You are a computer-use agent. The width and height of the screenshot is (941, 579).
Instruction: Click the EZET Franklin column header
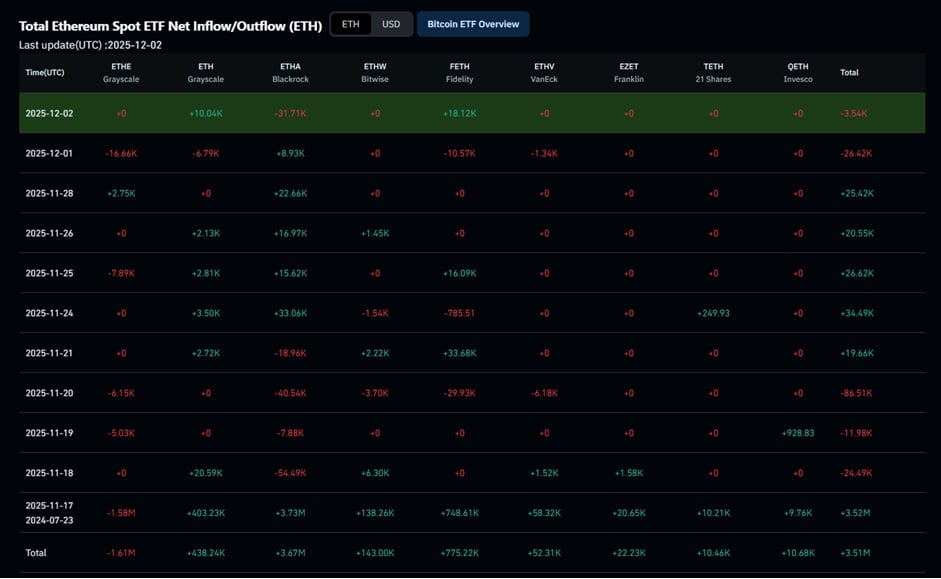(x=628, y=72)
